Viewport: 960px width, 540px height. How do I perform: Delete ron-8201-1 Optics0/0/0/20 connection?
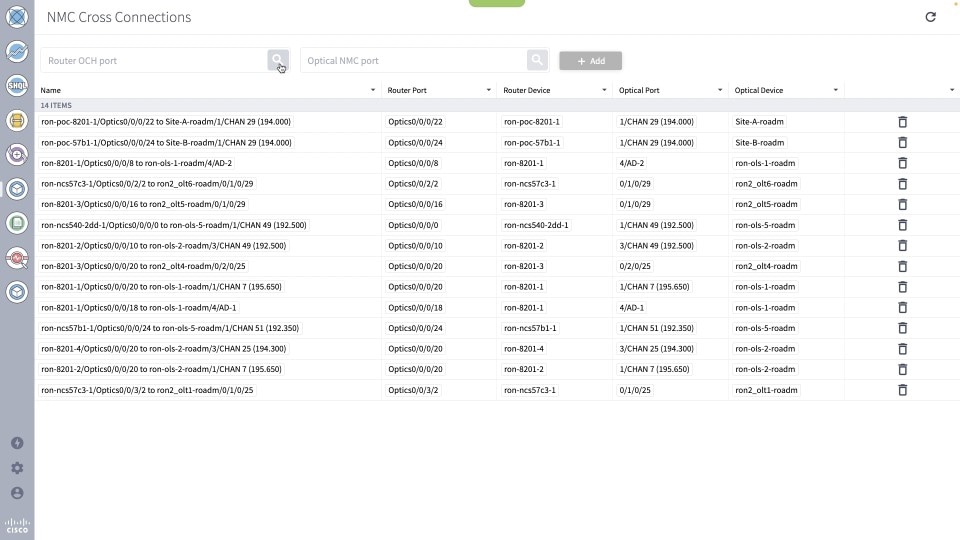(902, 287)
